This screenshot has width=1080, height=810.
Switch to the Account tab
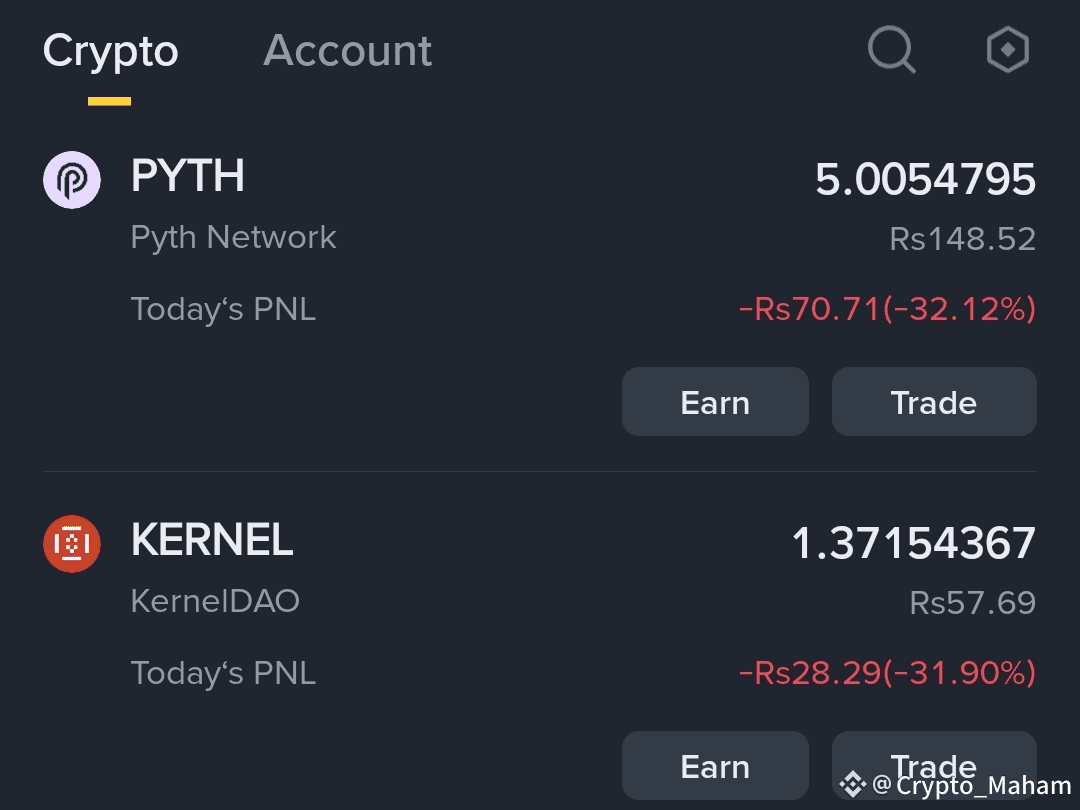pos(347,50)
